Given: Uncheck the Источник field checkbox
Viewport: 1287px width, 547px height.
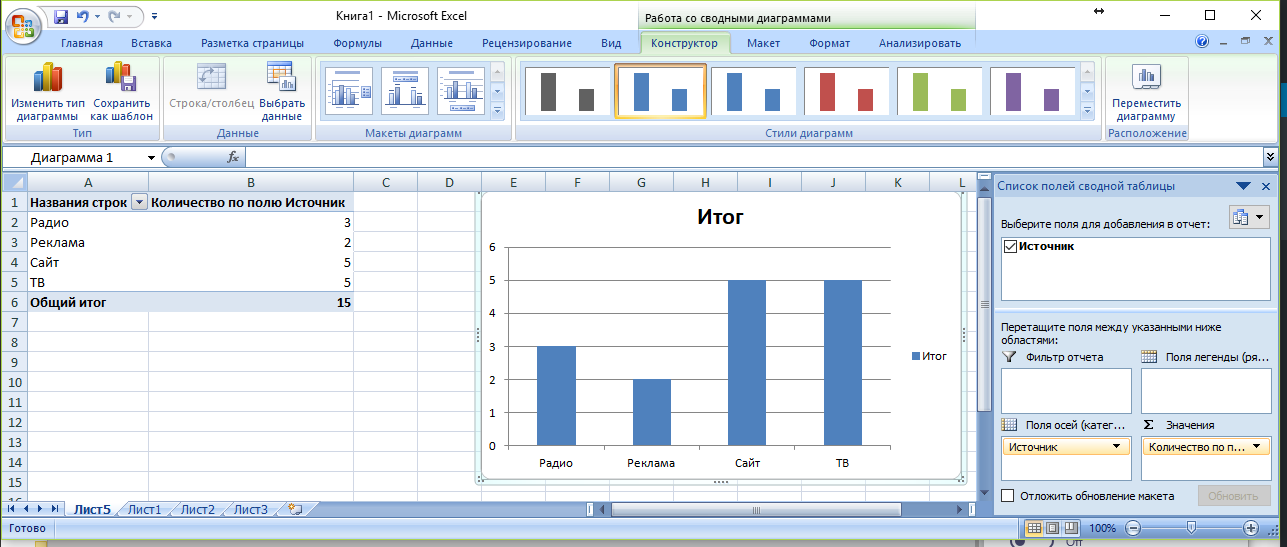Looking at the screenshot, I should 1010,247.
